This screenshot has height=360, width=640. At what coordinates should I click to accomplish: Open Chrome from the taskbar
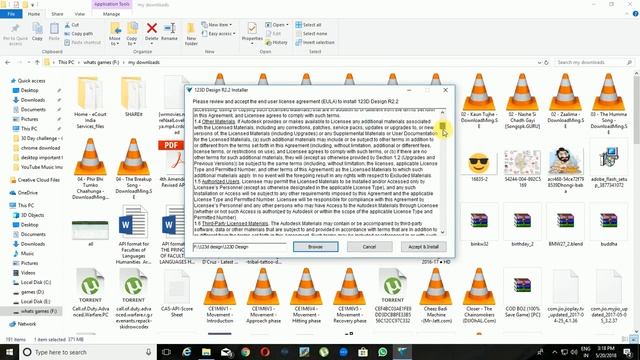tap(245, 352)
